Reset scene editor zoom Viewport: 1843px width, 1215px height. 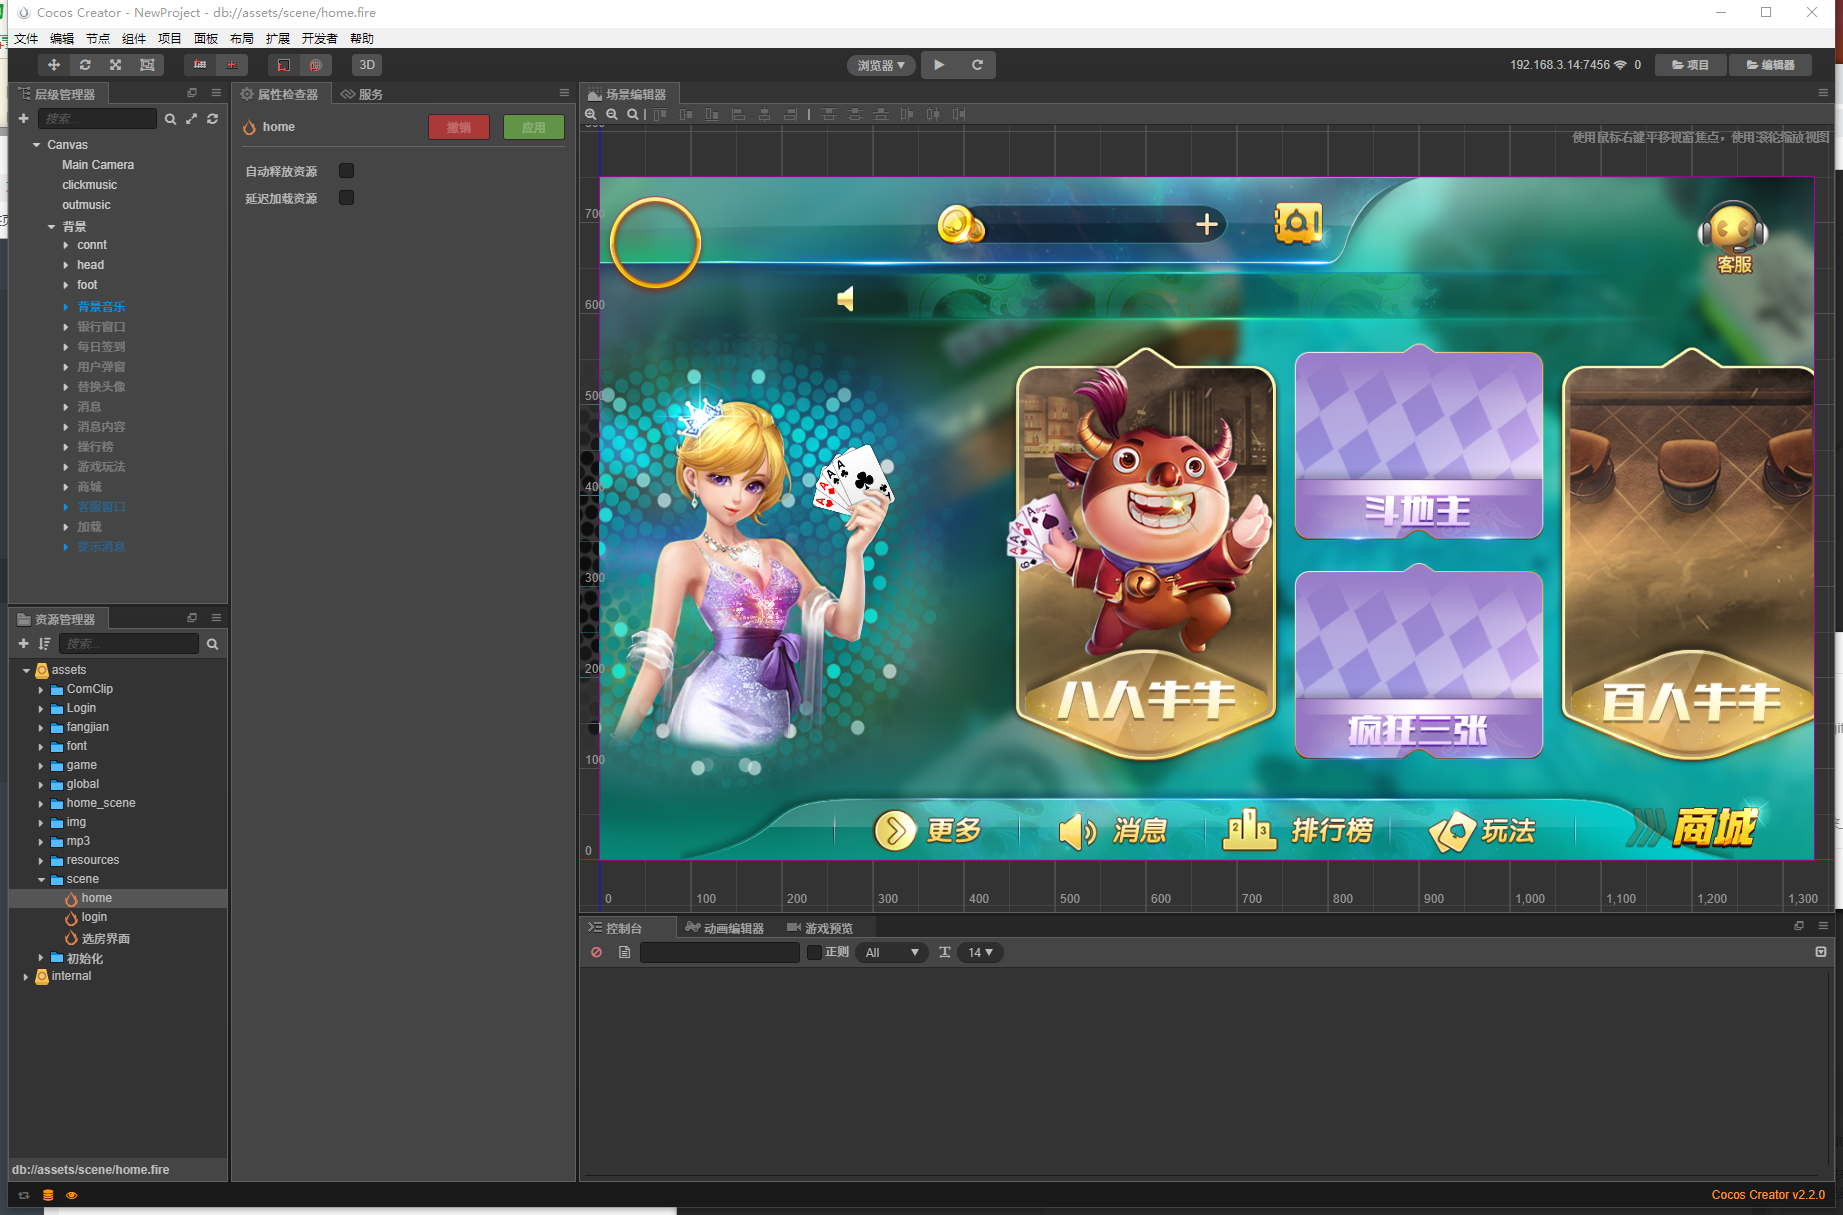pos(633,114)
